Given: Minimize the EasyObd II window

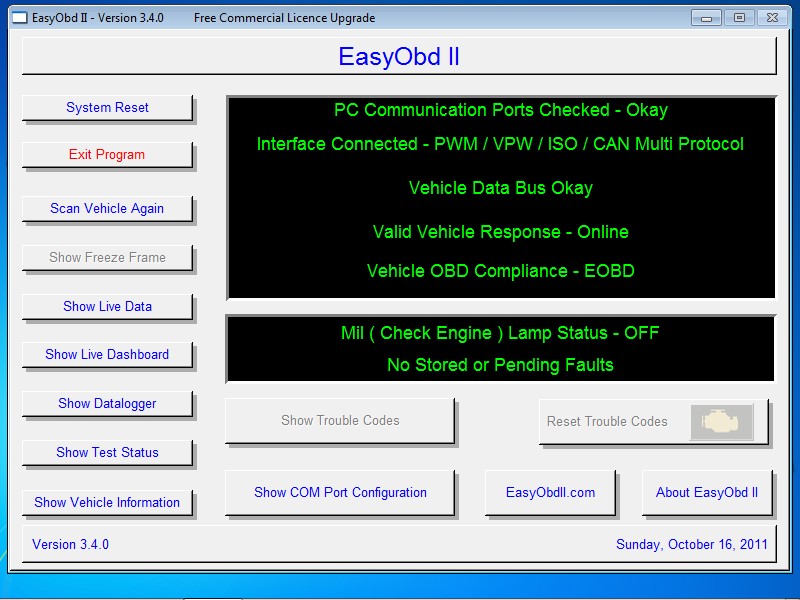Looking at the screenshot, I should point(706,18).
